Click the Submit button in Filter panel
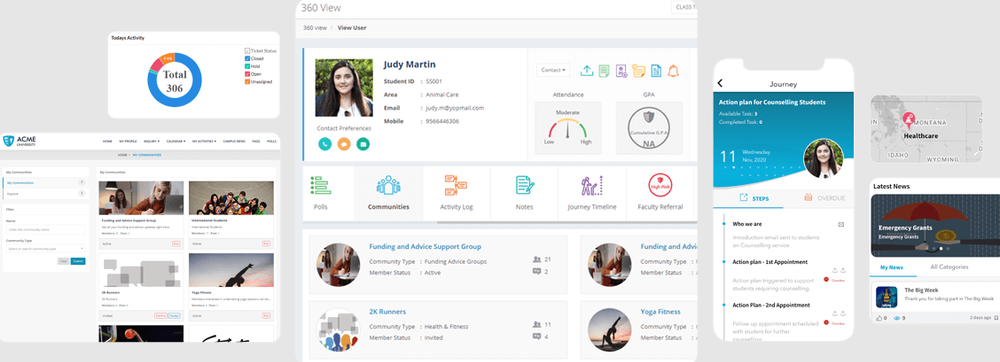Screen dimensions: 1000x362 pos(78,261)
